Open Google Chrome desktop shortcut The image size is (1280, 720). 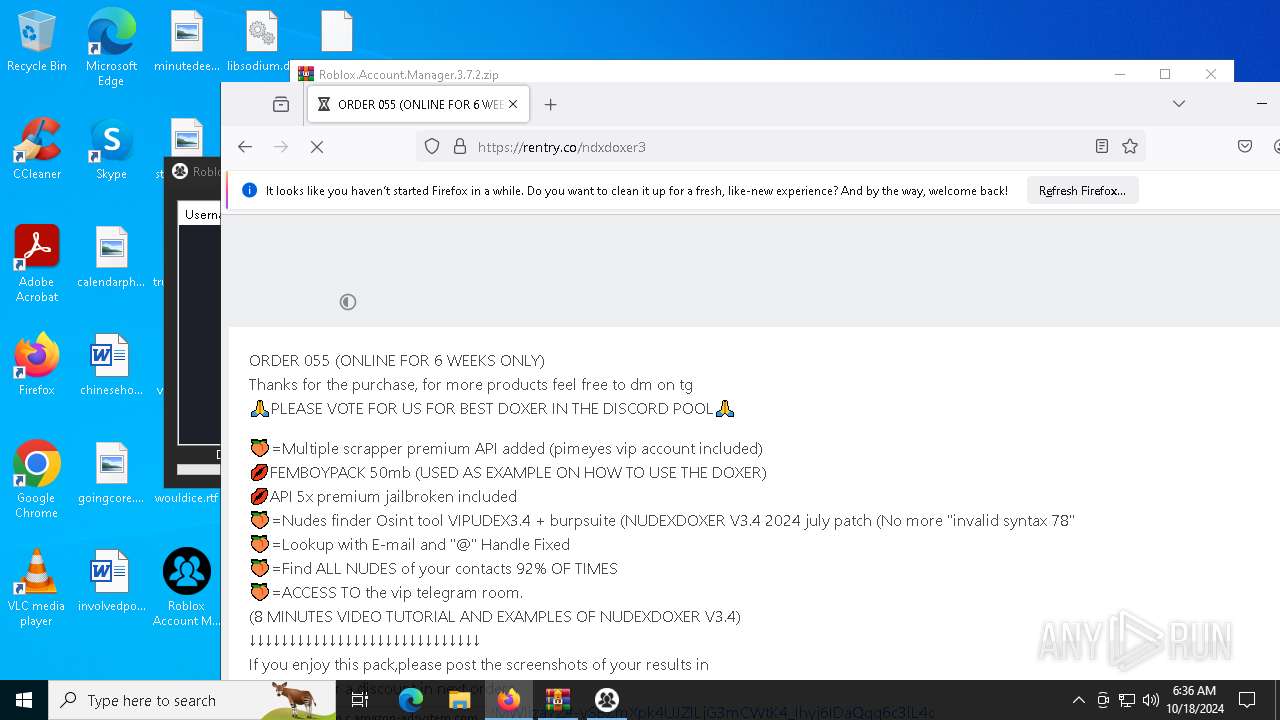pos(37,480)
